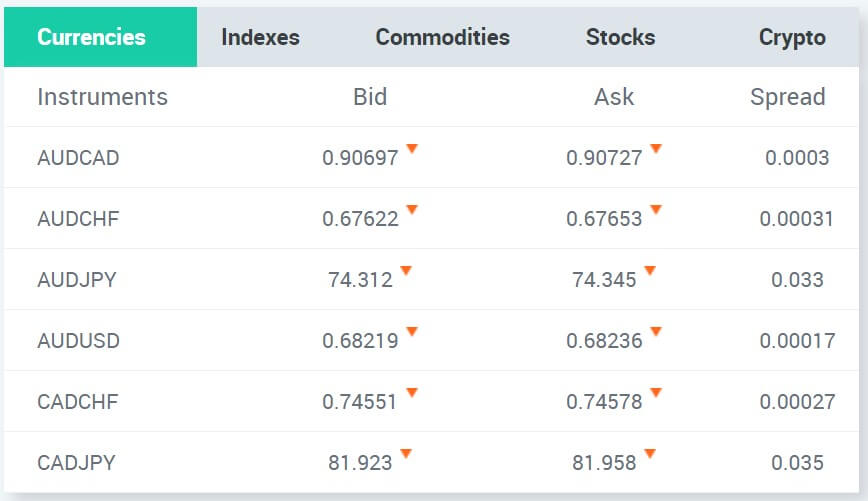
Task: Select the AUDCAD instrument row
Action: [x=431, y=157]
